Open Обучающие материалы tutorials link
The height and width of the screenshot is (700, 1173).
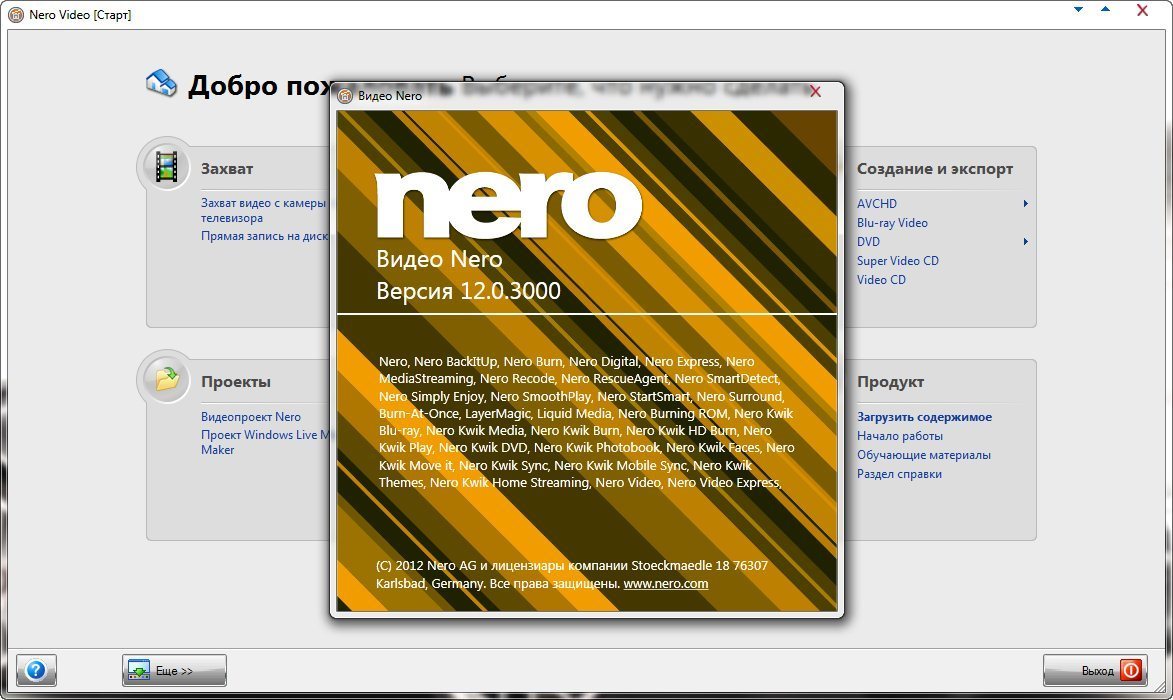coord(923,455)
